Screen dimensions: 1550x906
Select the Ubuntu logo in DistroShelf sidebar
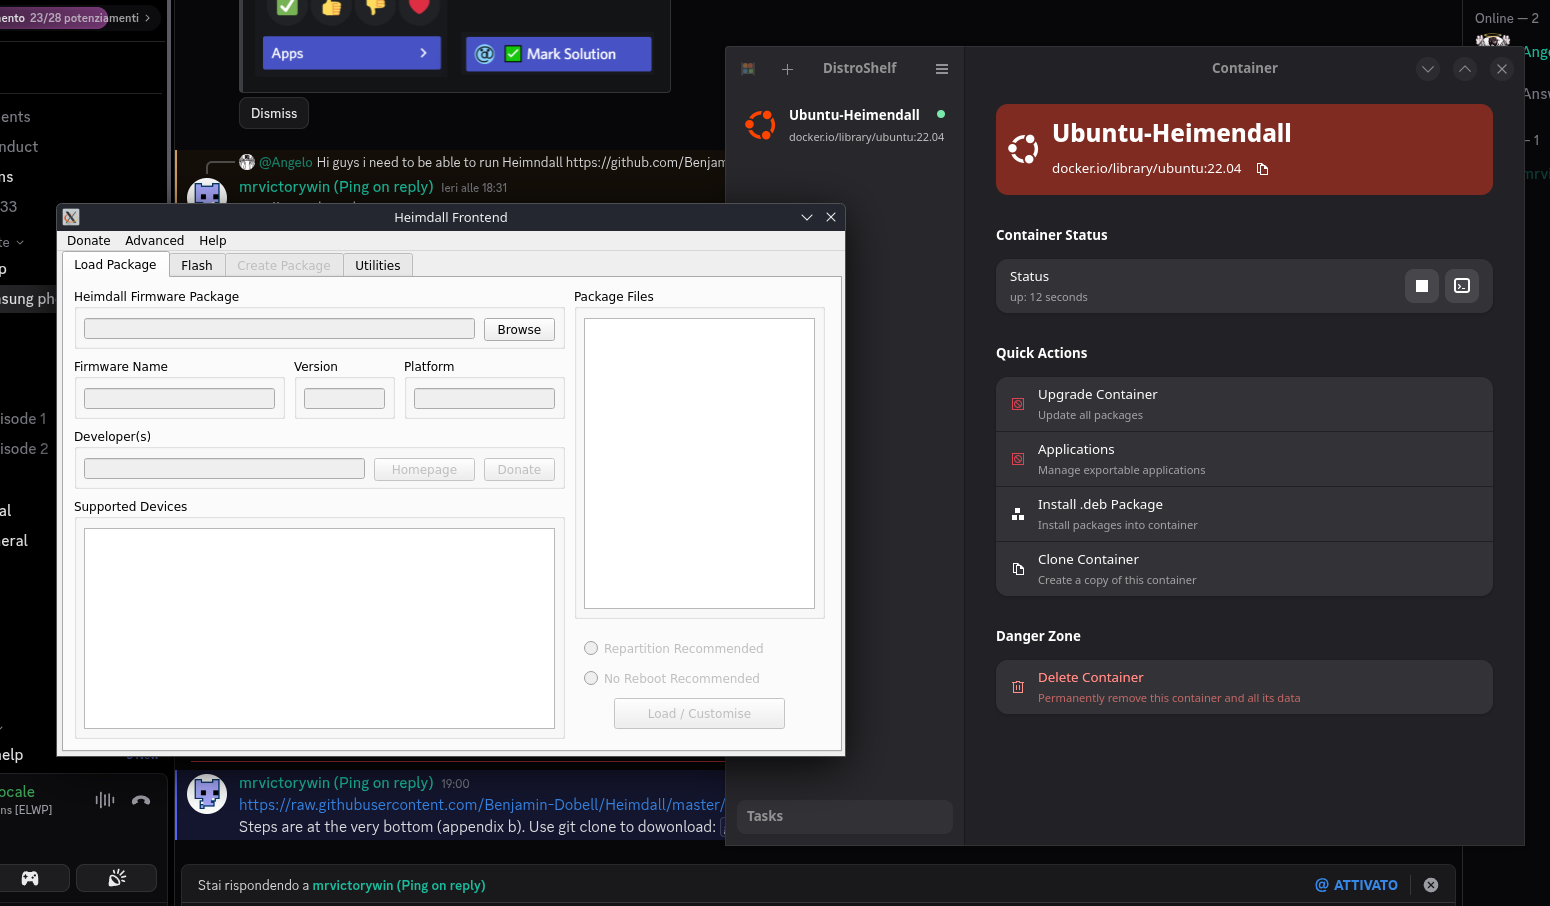pyautogui.click(x=760, y=125)
